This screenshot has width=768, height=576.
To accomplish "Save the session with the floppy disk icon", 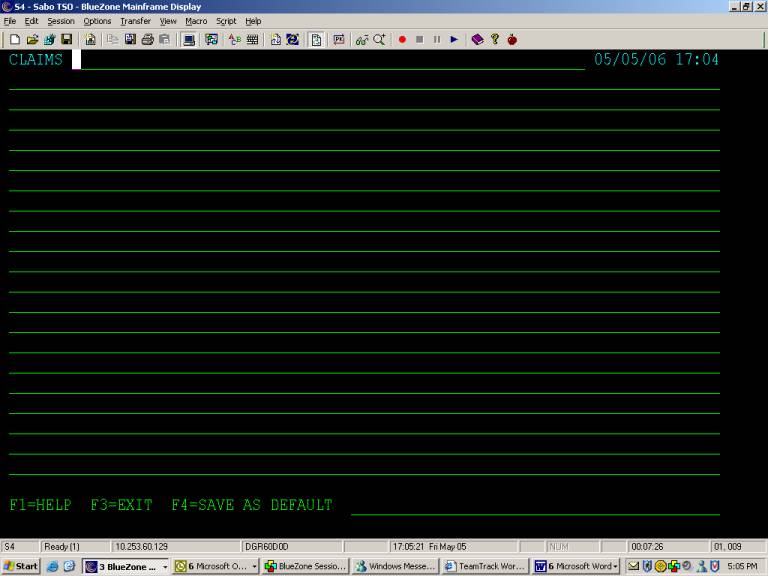I will click(x=67, y=40).
